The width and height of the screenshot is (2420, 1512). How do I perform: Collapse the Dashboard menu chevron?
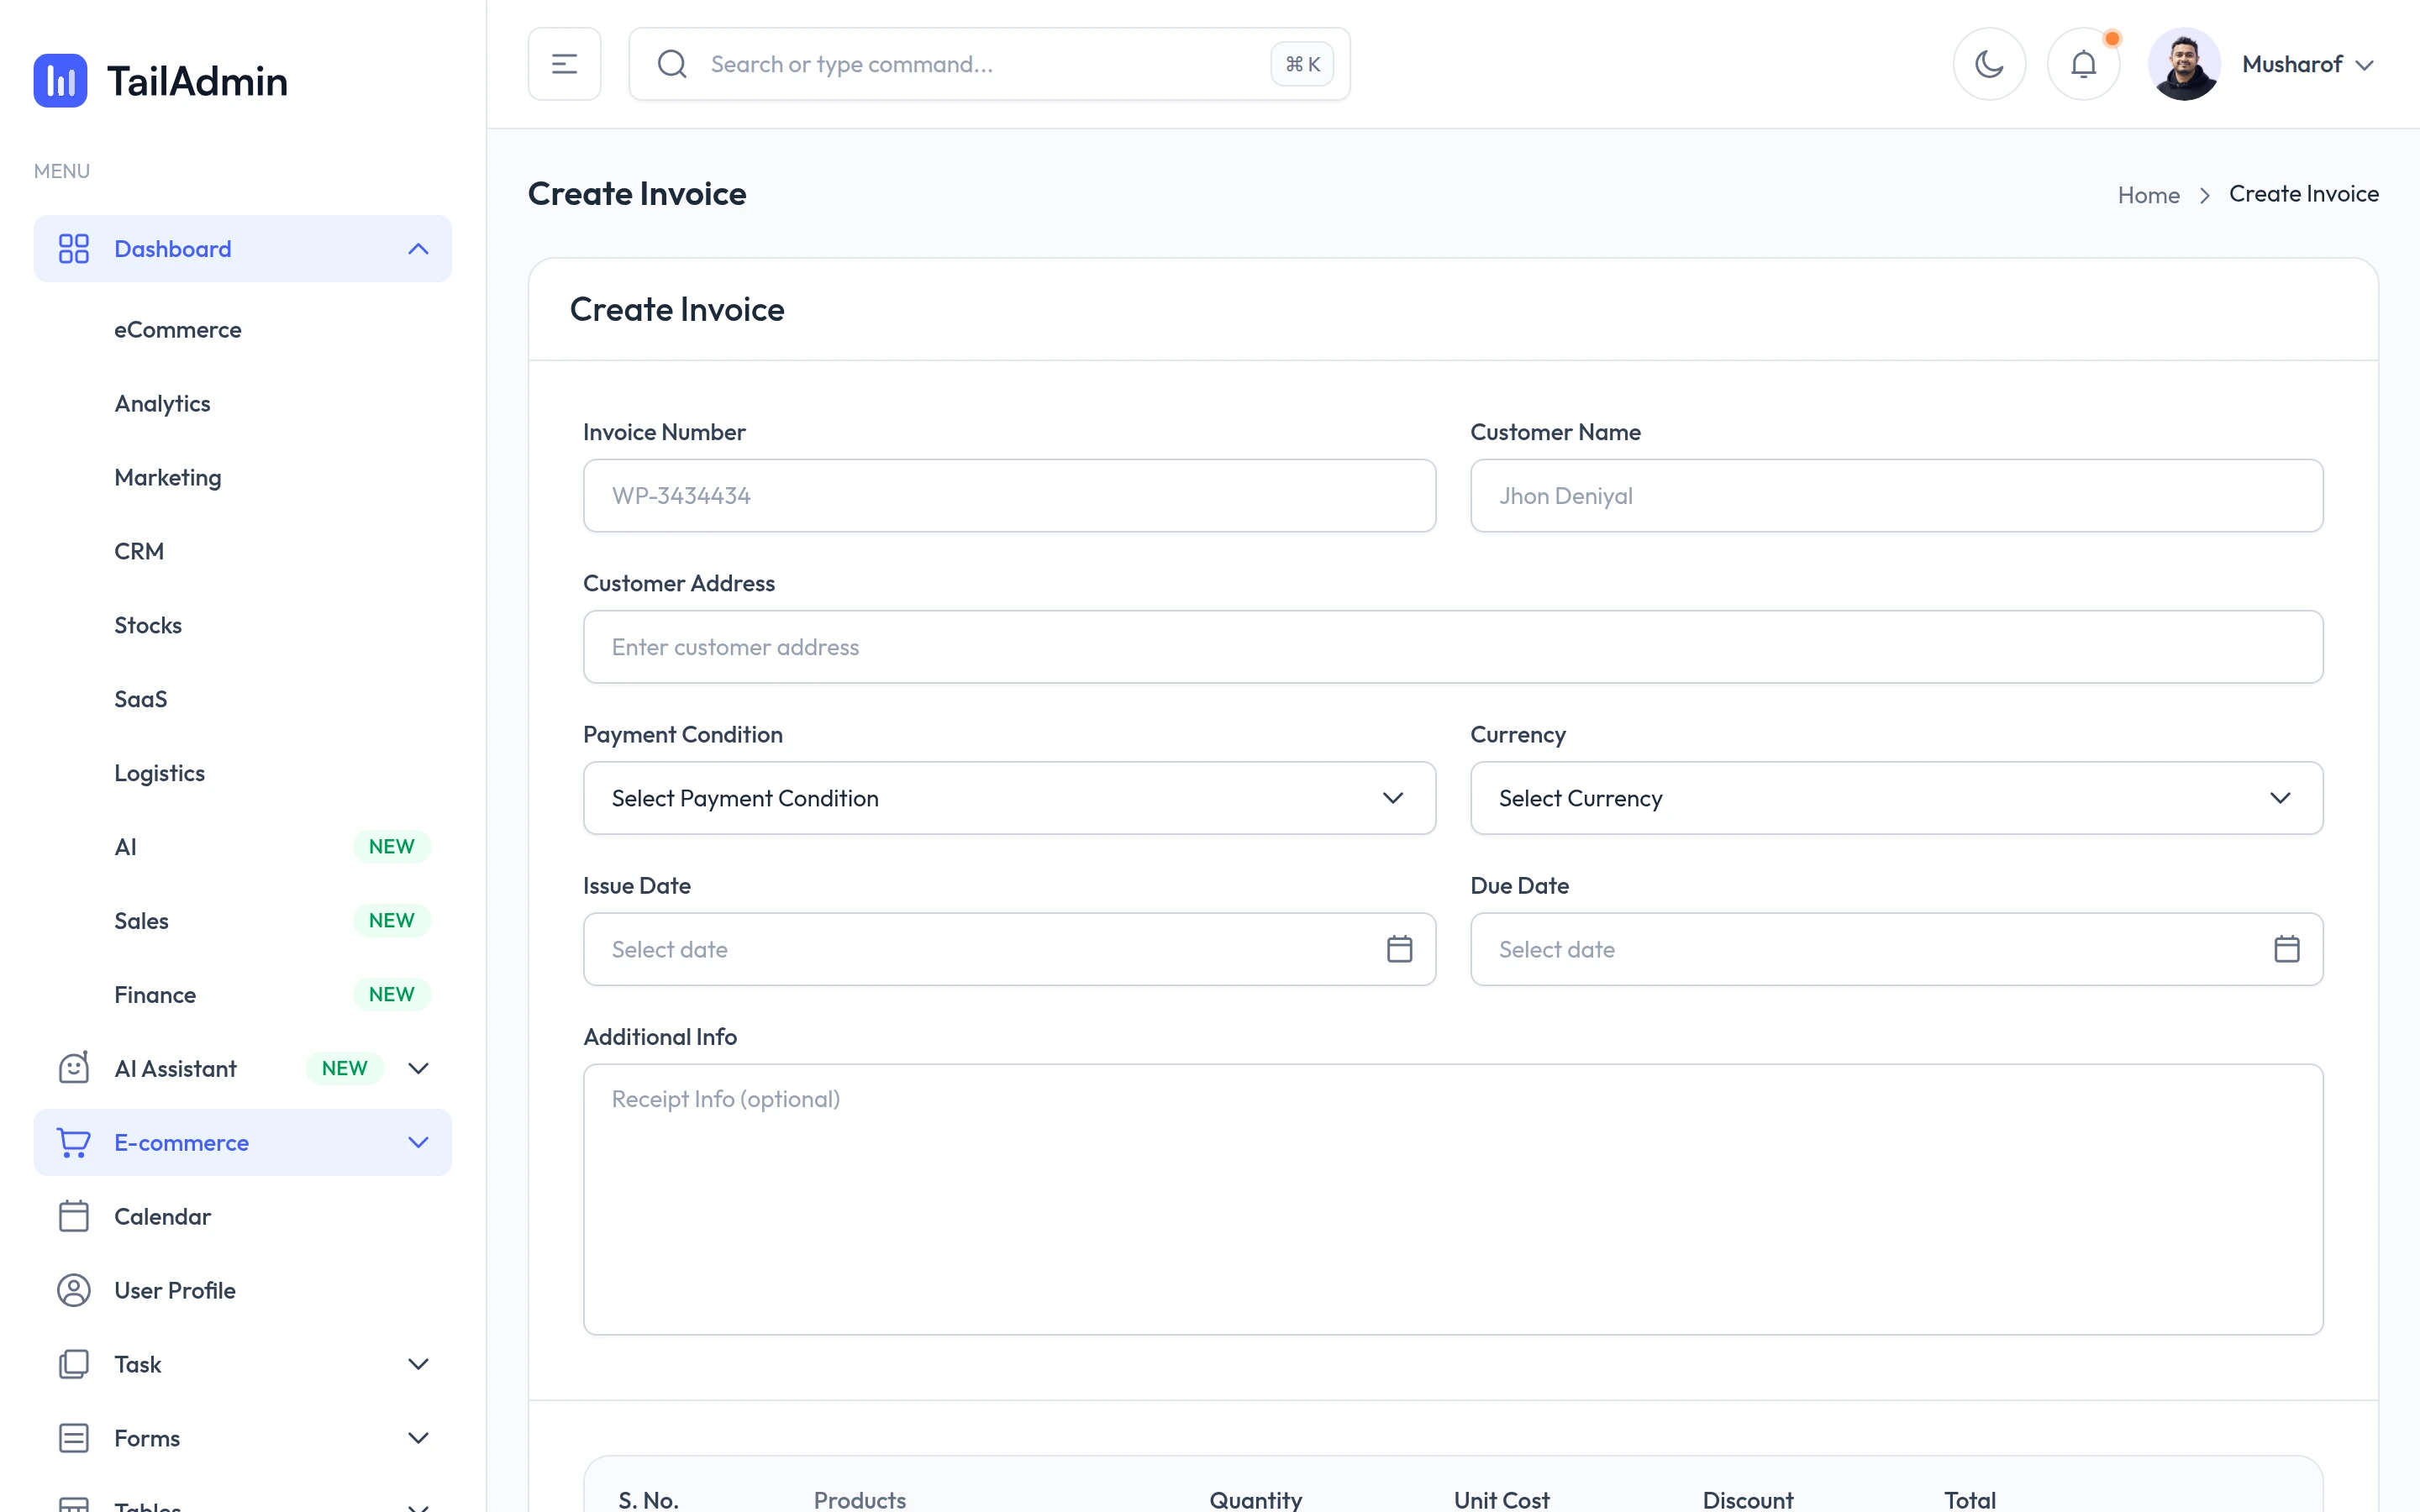418,249
